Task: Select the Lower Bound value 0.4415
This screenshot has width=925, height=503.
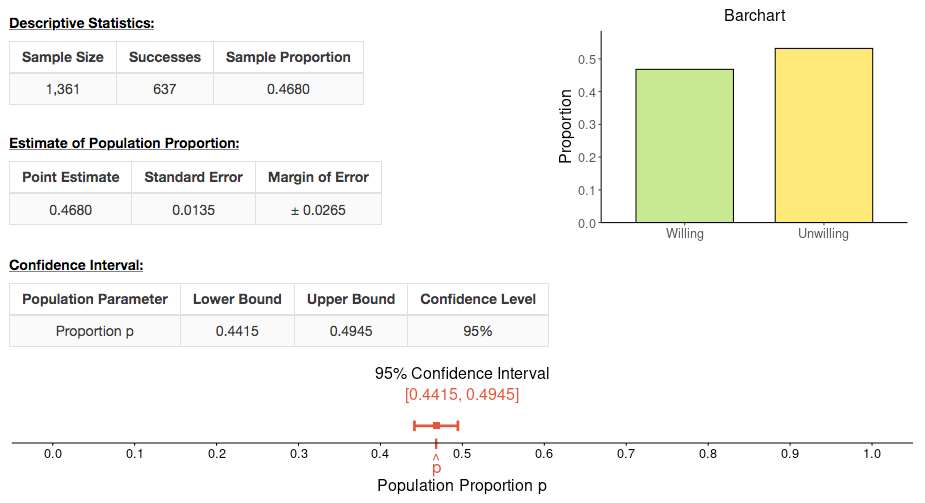Action: (237, 331)
